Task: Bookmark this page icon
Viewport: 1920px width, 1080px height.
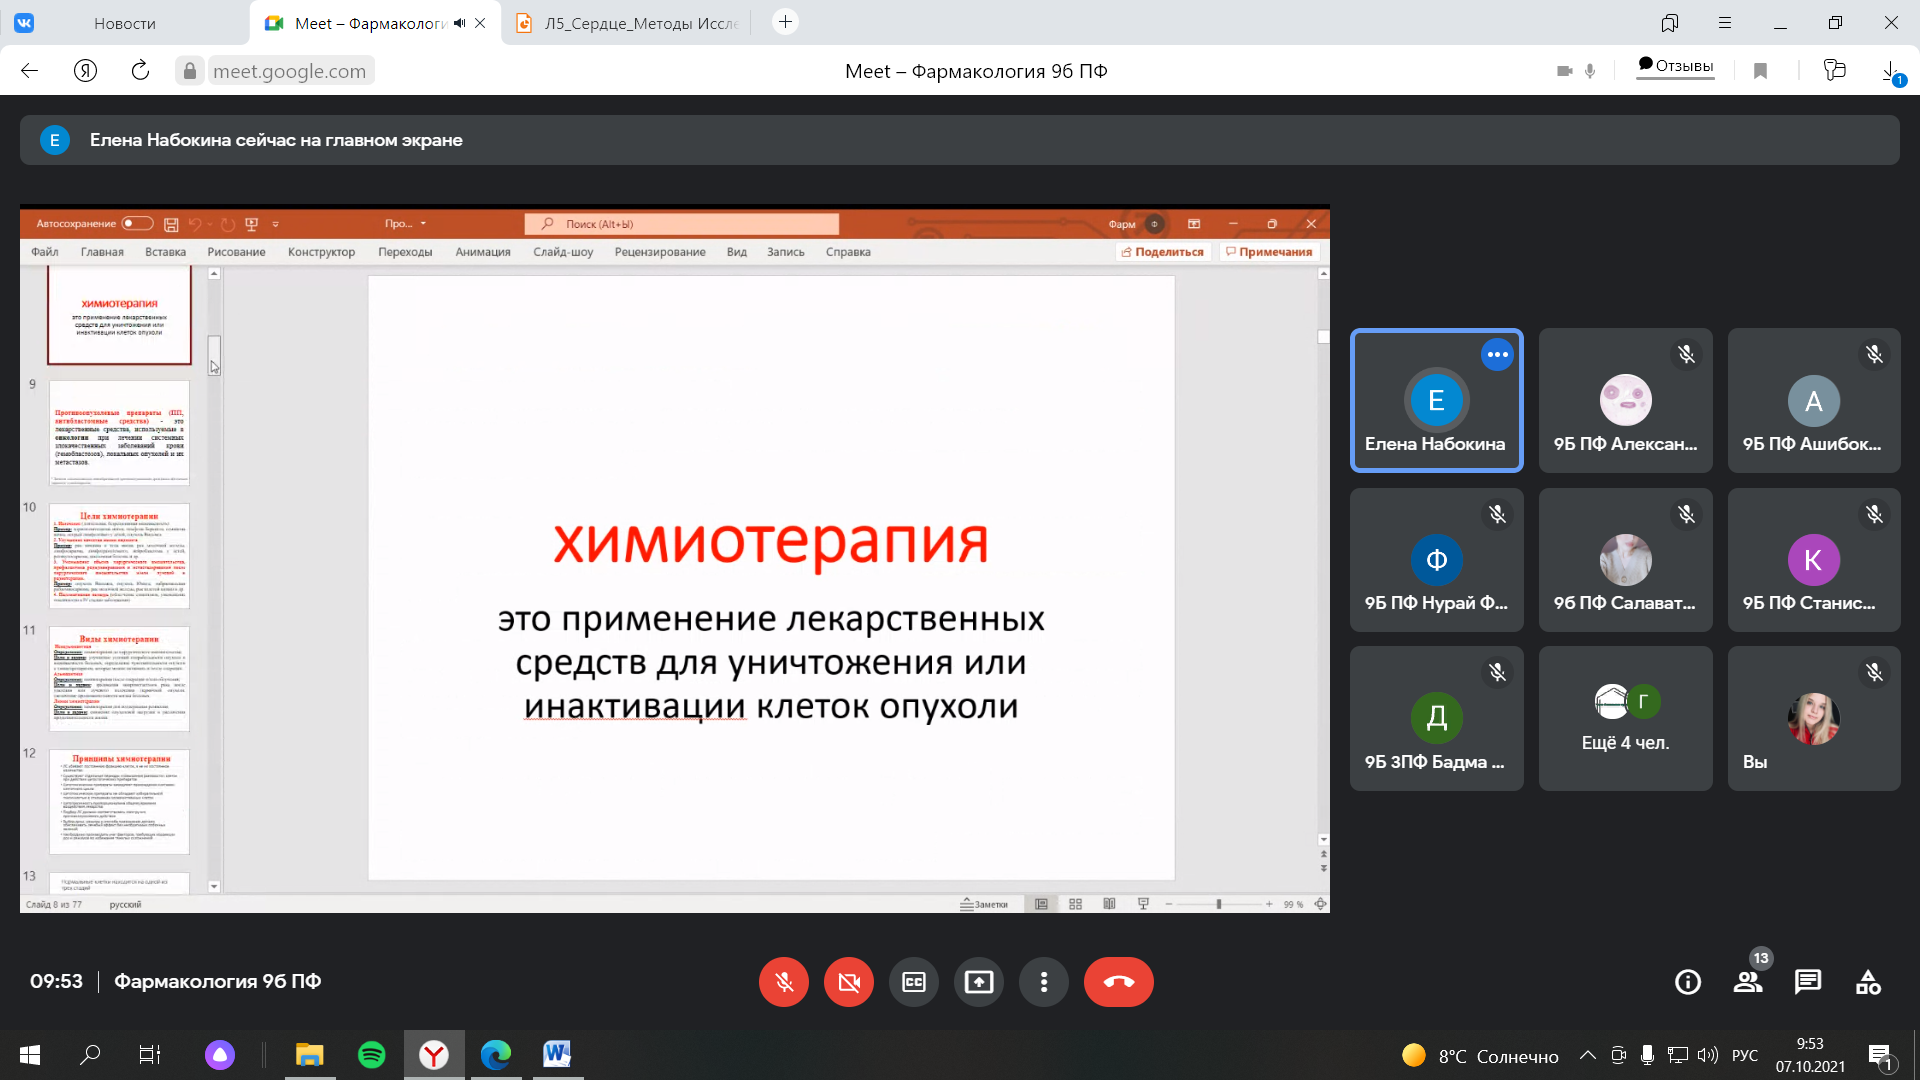Action: pyautogui.click(x=1760, y=70)
